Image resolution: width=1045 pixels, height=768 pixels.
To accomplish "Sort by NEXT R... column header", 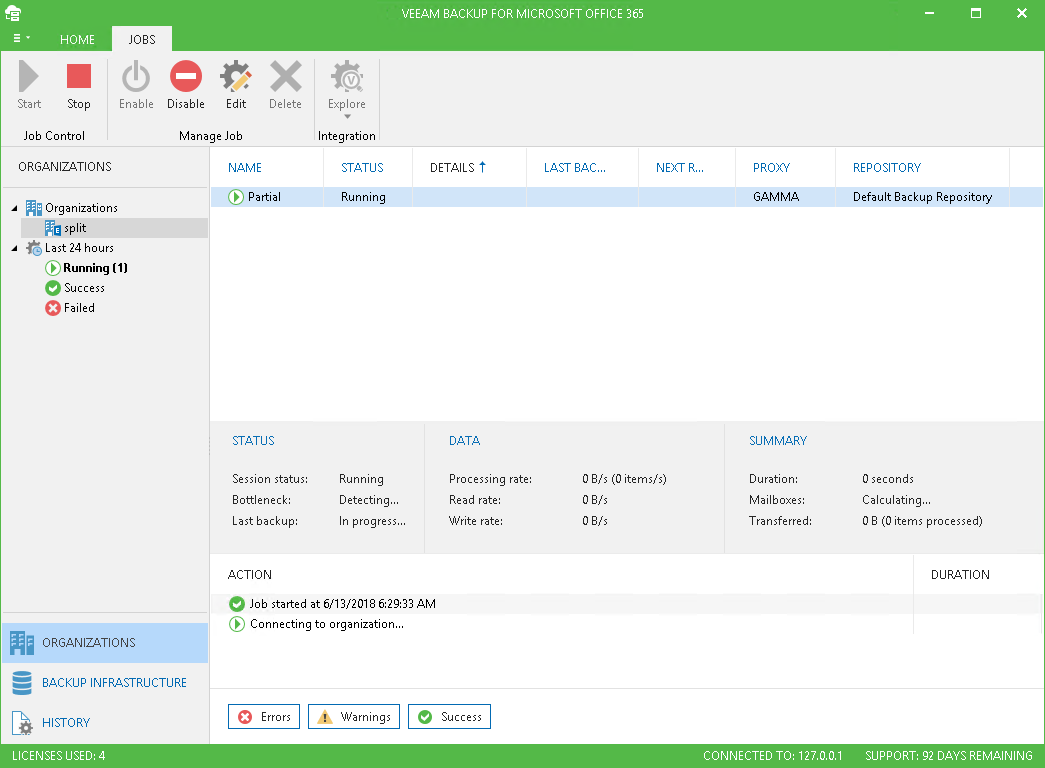I will point(680,167).
